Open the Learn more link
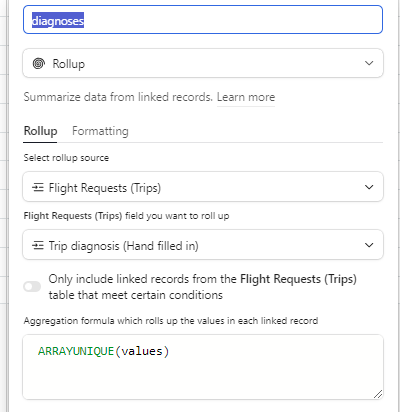This screenshot has width=400, height=412. (246, 97)
